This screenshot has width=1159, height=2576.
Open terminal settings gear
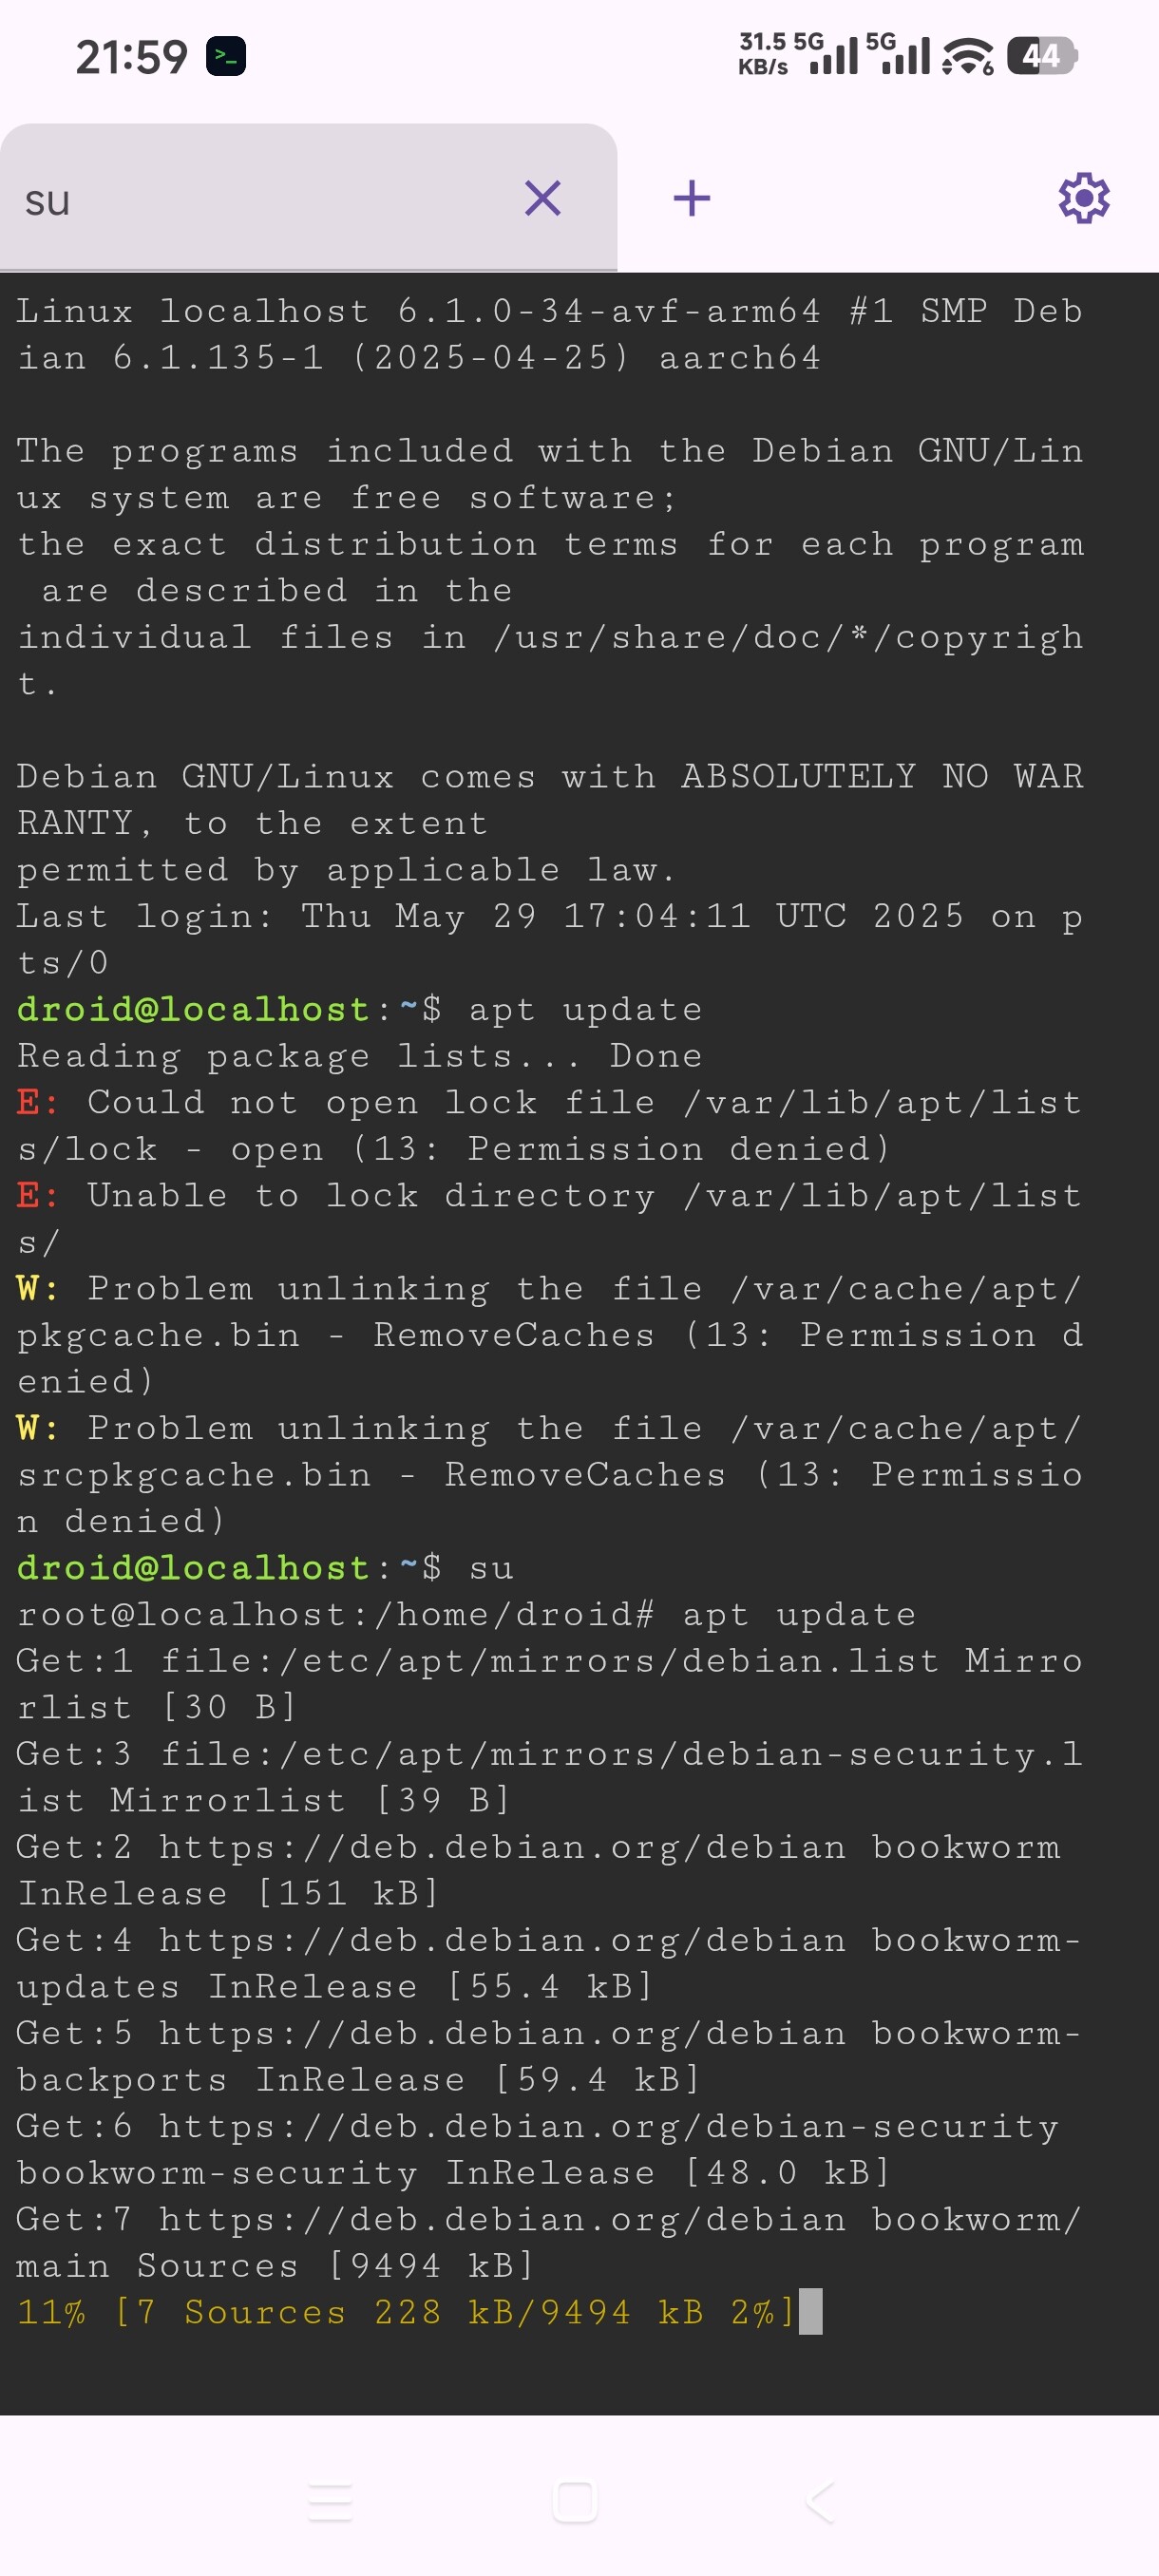click(1083, 198)
